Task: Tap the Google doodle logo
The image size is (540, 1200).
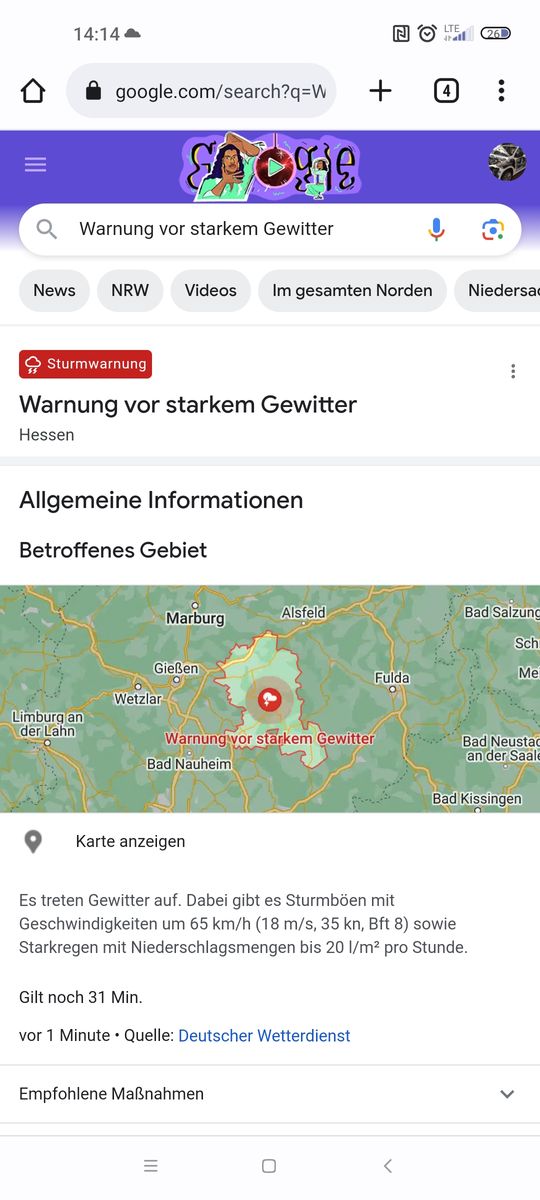Action: click(268, 166)
